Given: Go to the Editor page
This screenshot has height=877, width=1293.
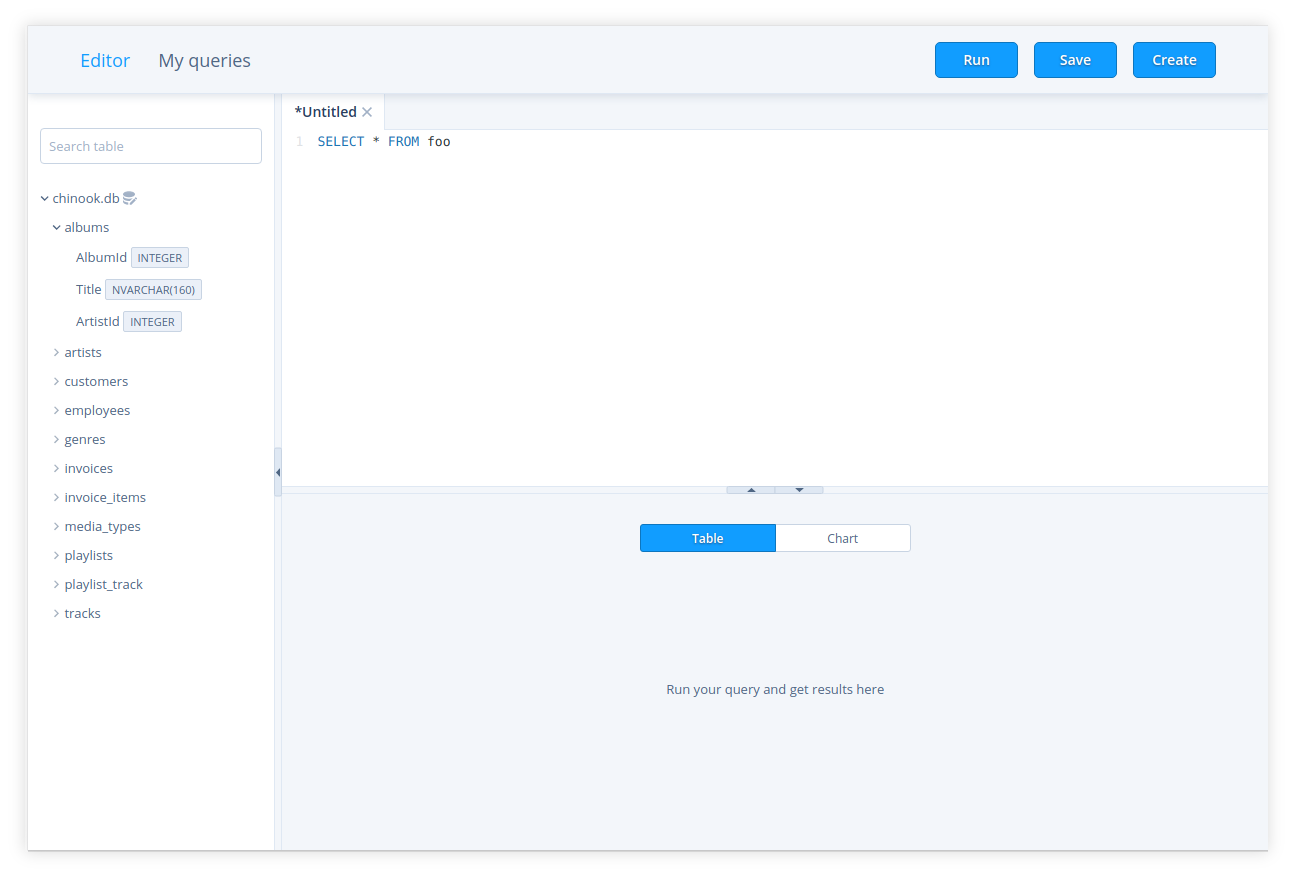Looking at the screenshot, I should coord(105,60).
